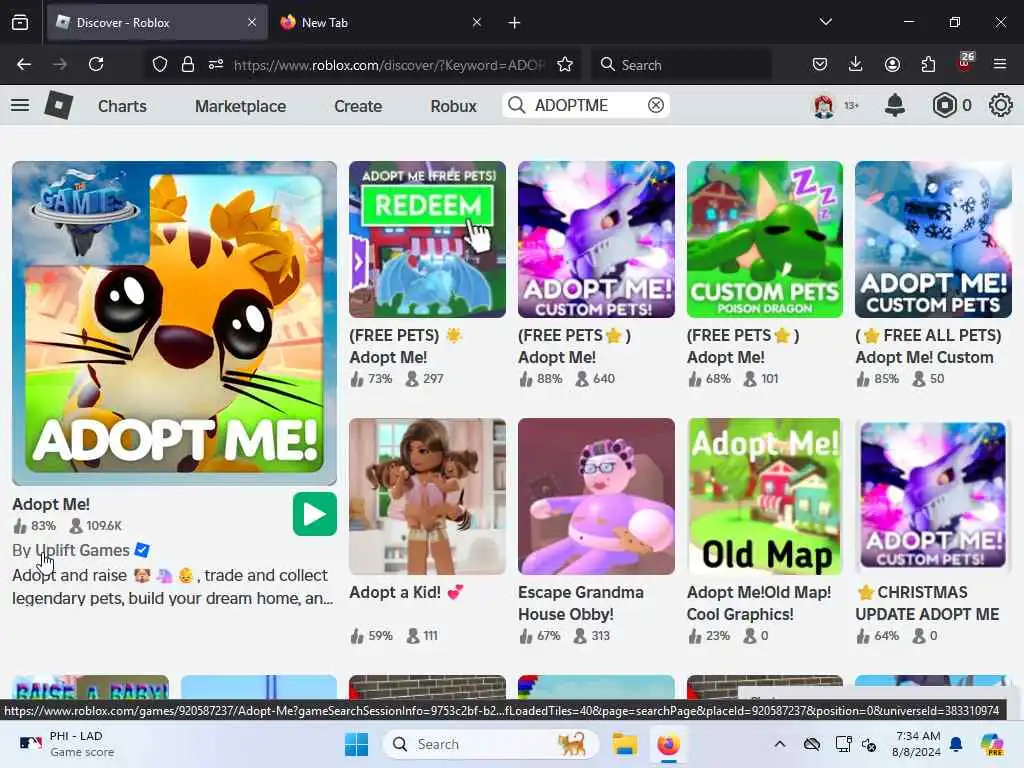Screen dimensions: 1024x768
Task: Open Save to Pocket
Action: pos(820,65)
